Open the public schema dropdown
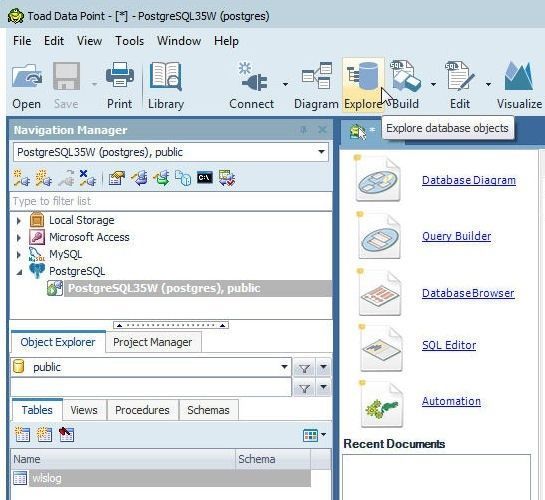The height and width of the screenshot is (500, 545). pyautogui.click(x=284, y=367)
